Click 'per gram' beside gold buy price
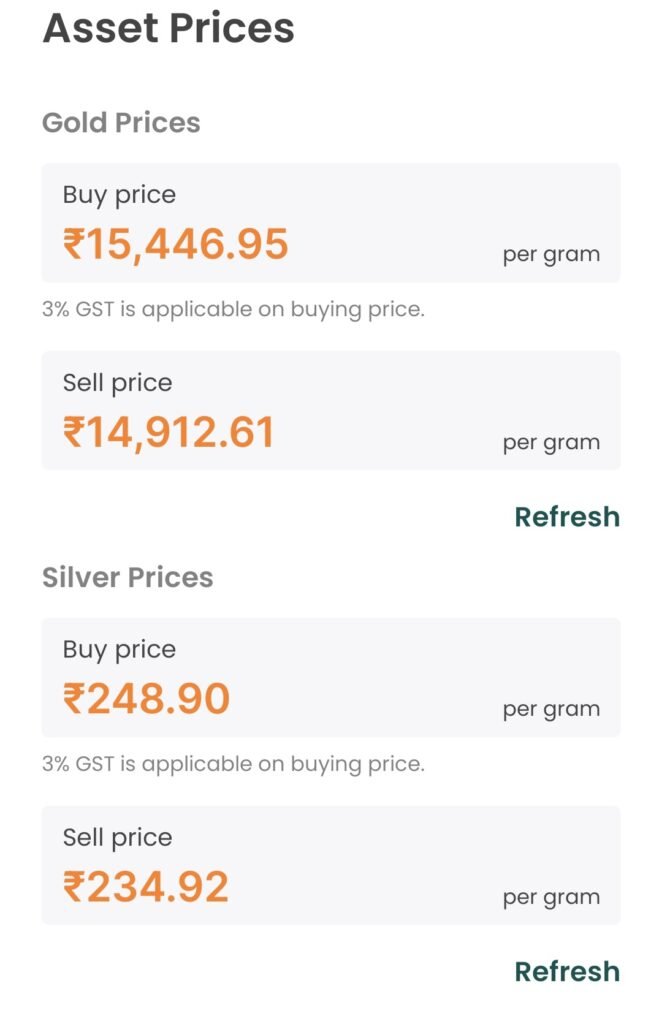Viewport: 662px width, 1024px height. [x=551, y=254]
